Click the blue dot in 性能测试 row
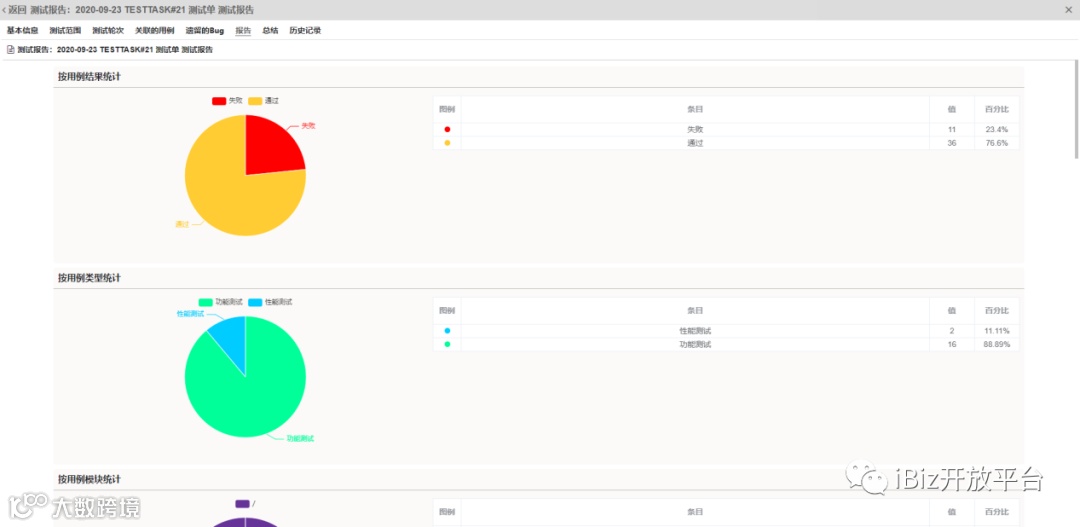 tap(447, 331)
